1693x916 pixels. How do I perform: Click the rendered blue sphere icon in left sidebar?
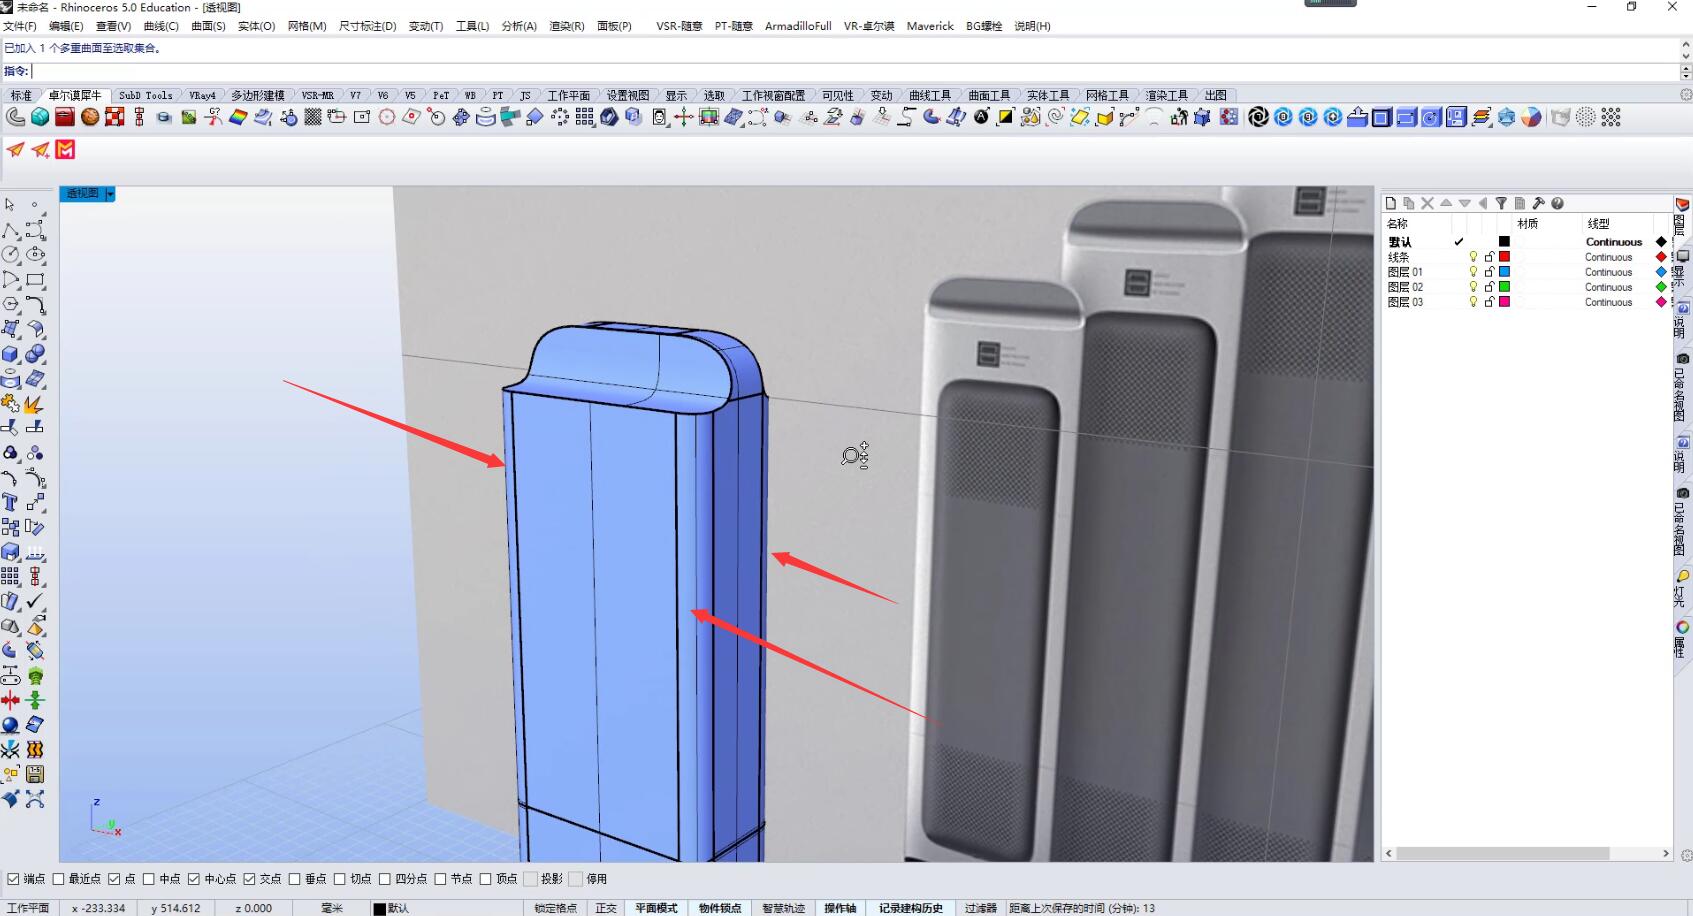tap(10, 725)
